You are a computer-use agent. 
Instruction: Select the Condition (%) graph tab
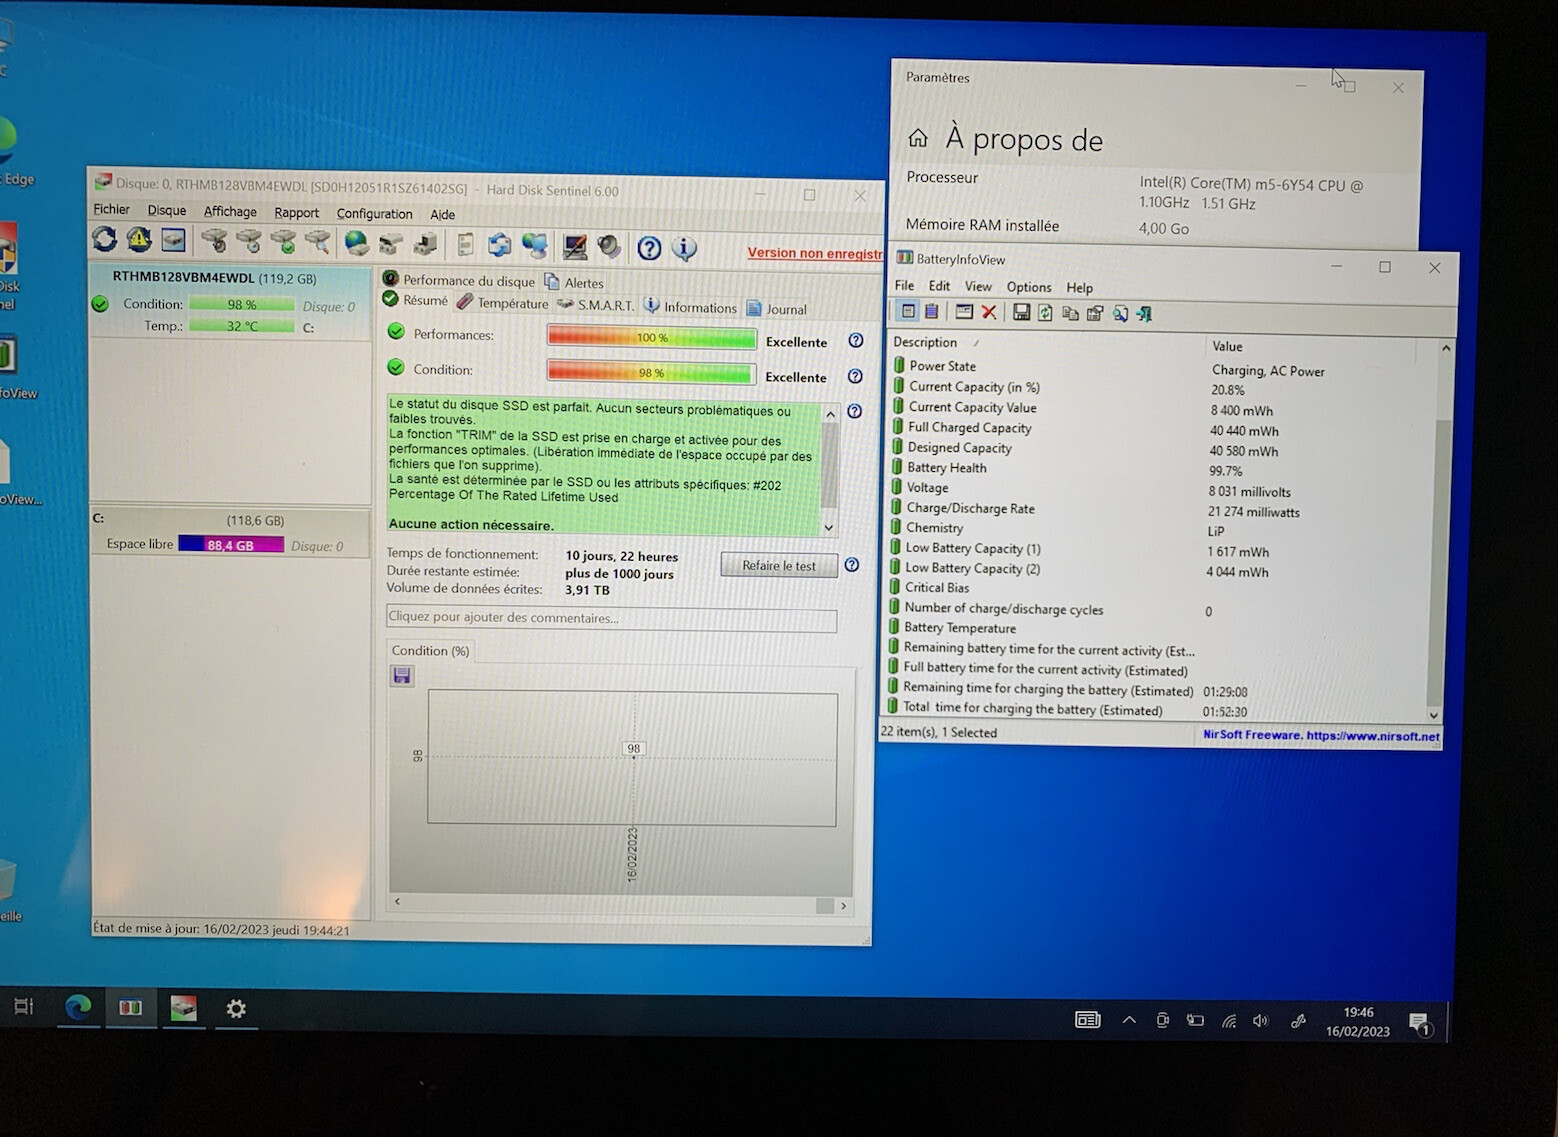click(430, 650)
